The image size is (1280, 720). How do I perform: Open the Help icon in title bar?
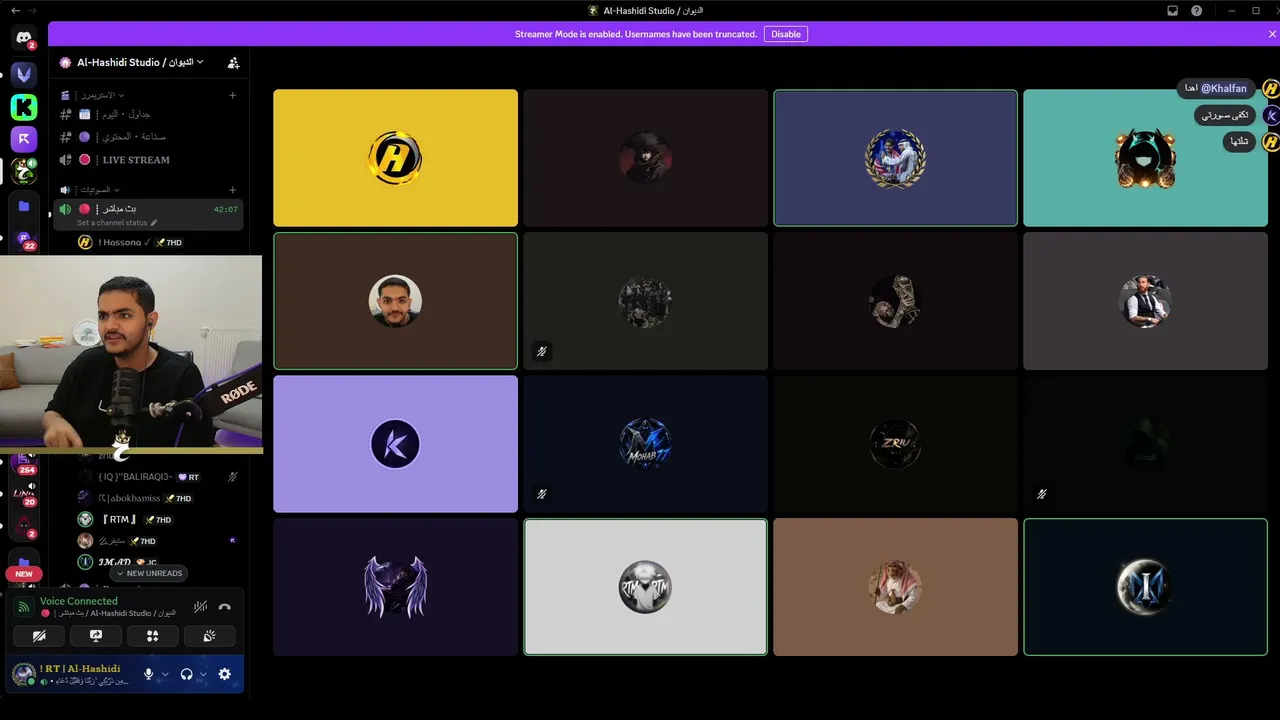pyautogui.click(x=1197, y=10)
